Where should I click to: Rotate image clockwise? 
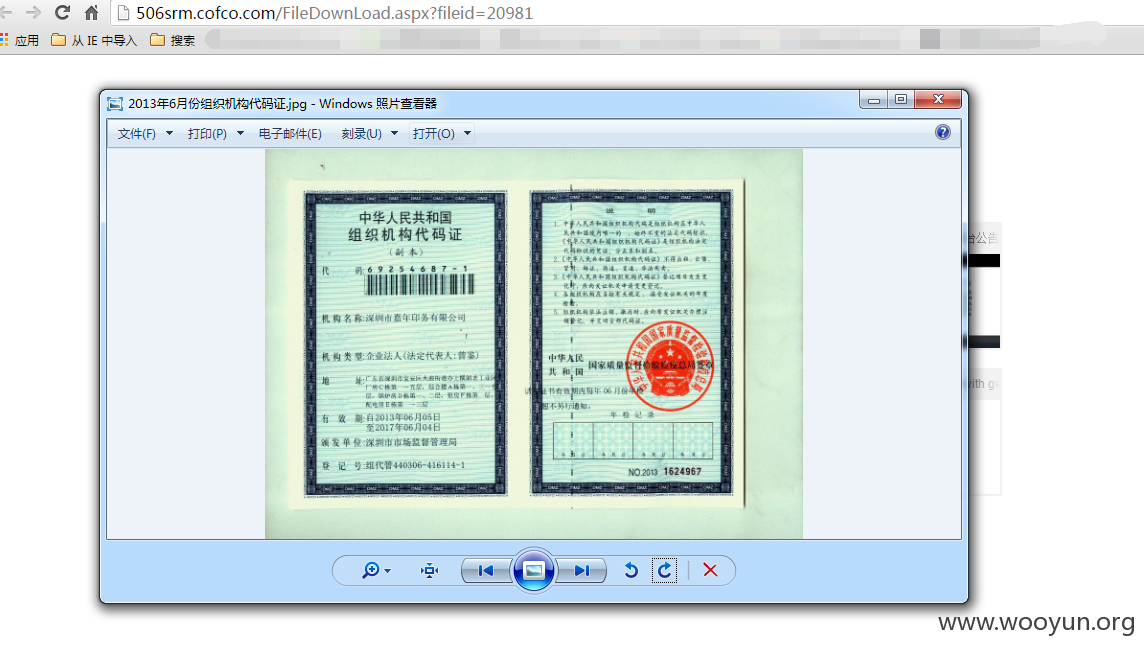pyautogui.click(x=665, y=570)
